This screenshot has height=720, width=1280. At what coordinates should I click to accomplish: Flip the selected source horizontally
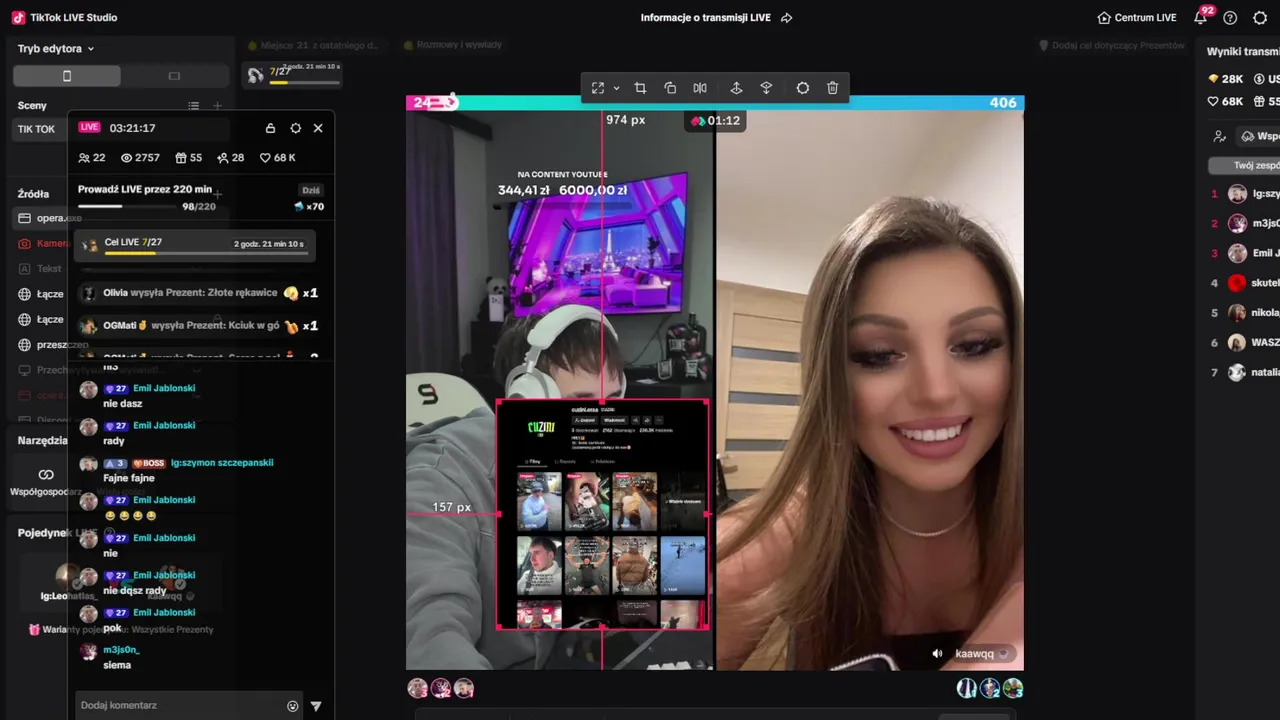700,88
